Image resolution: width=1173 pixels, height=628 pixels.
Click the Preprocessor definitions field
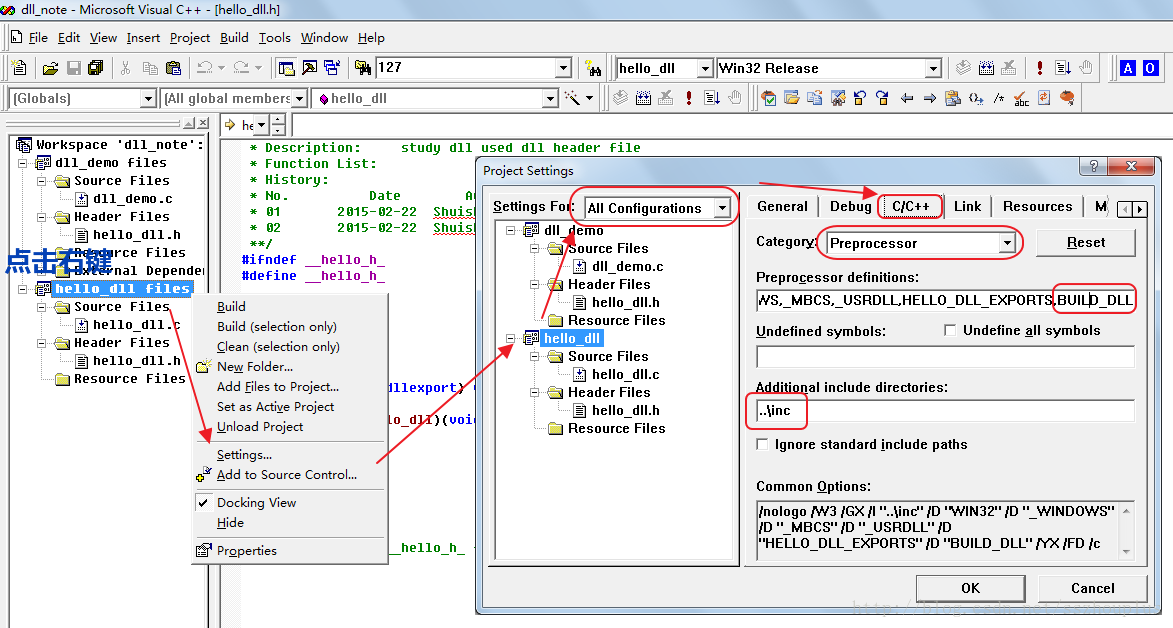[x=946, y=300]
